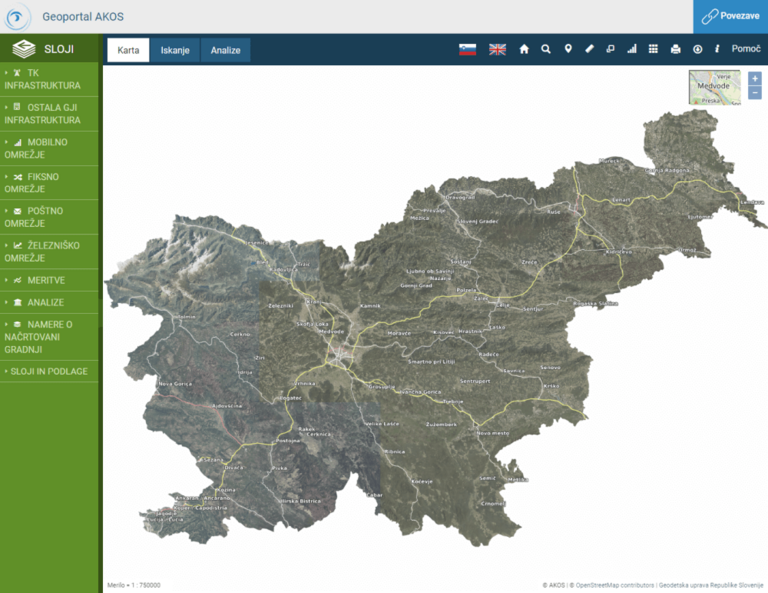Viewport: 768px width, 593px height.
Task: Click the institution icon of Analize layer group
Action: [18, 302]
